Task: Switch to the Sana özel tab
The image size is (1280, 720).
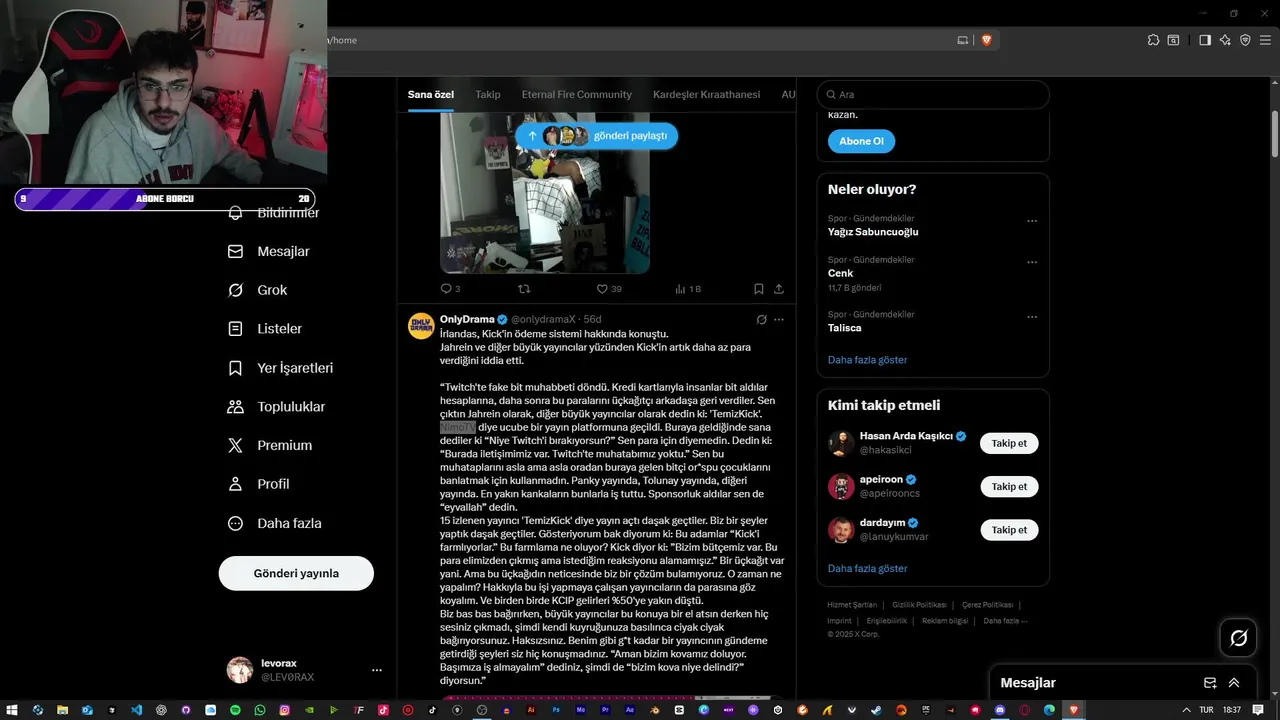Action: (431, 94)
